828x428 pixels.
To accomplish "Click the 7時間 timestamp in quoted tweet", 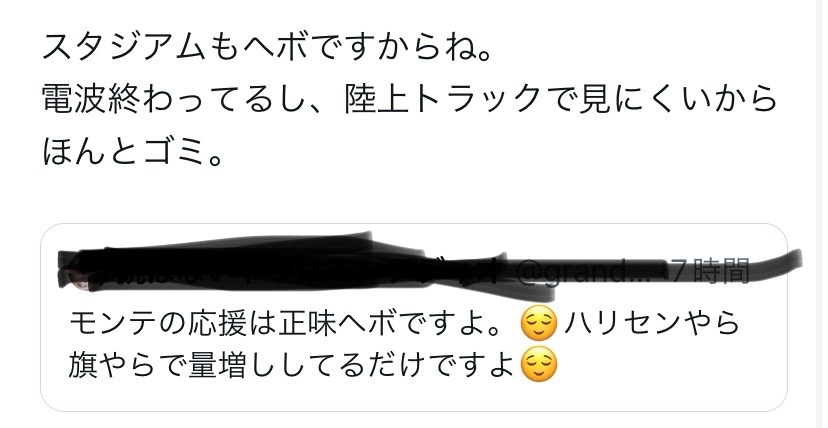I will pos(710,272).
